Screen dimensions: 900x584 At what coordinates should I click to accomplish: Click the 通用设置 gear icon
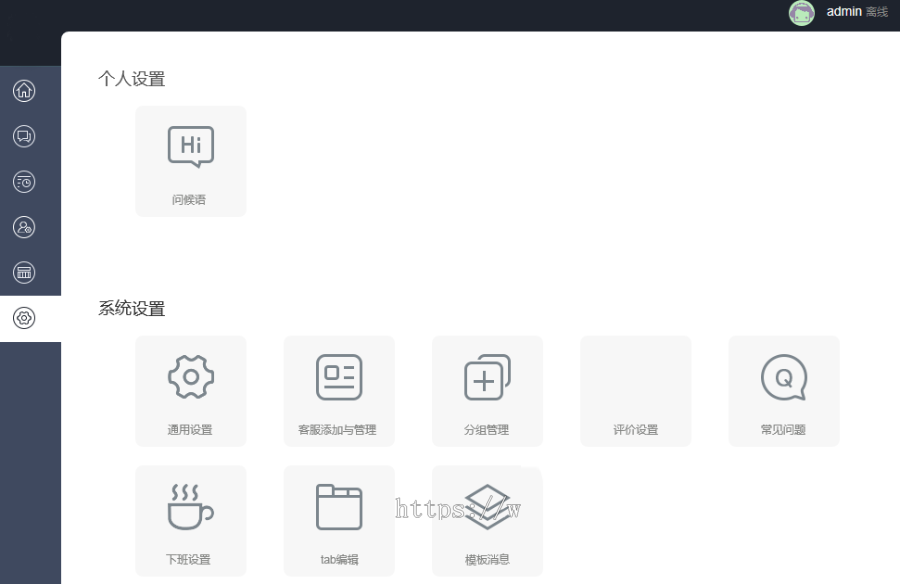tap(191, 377)
